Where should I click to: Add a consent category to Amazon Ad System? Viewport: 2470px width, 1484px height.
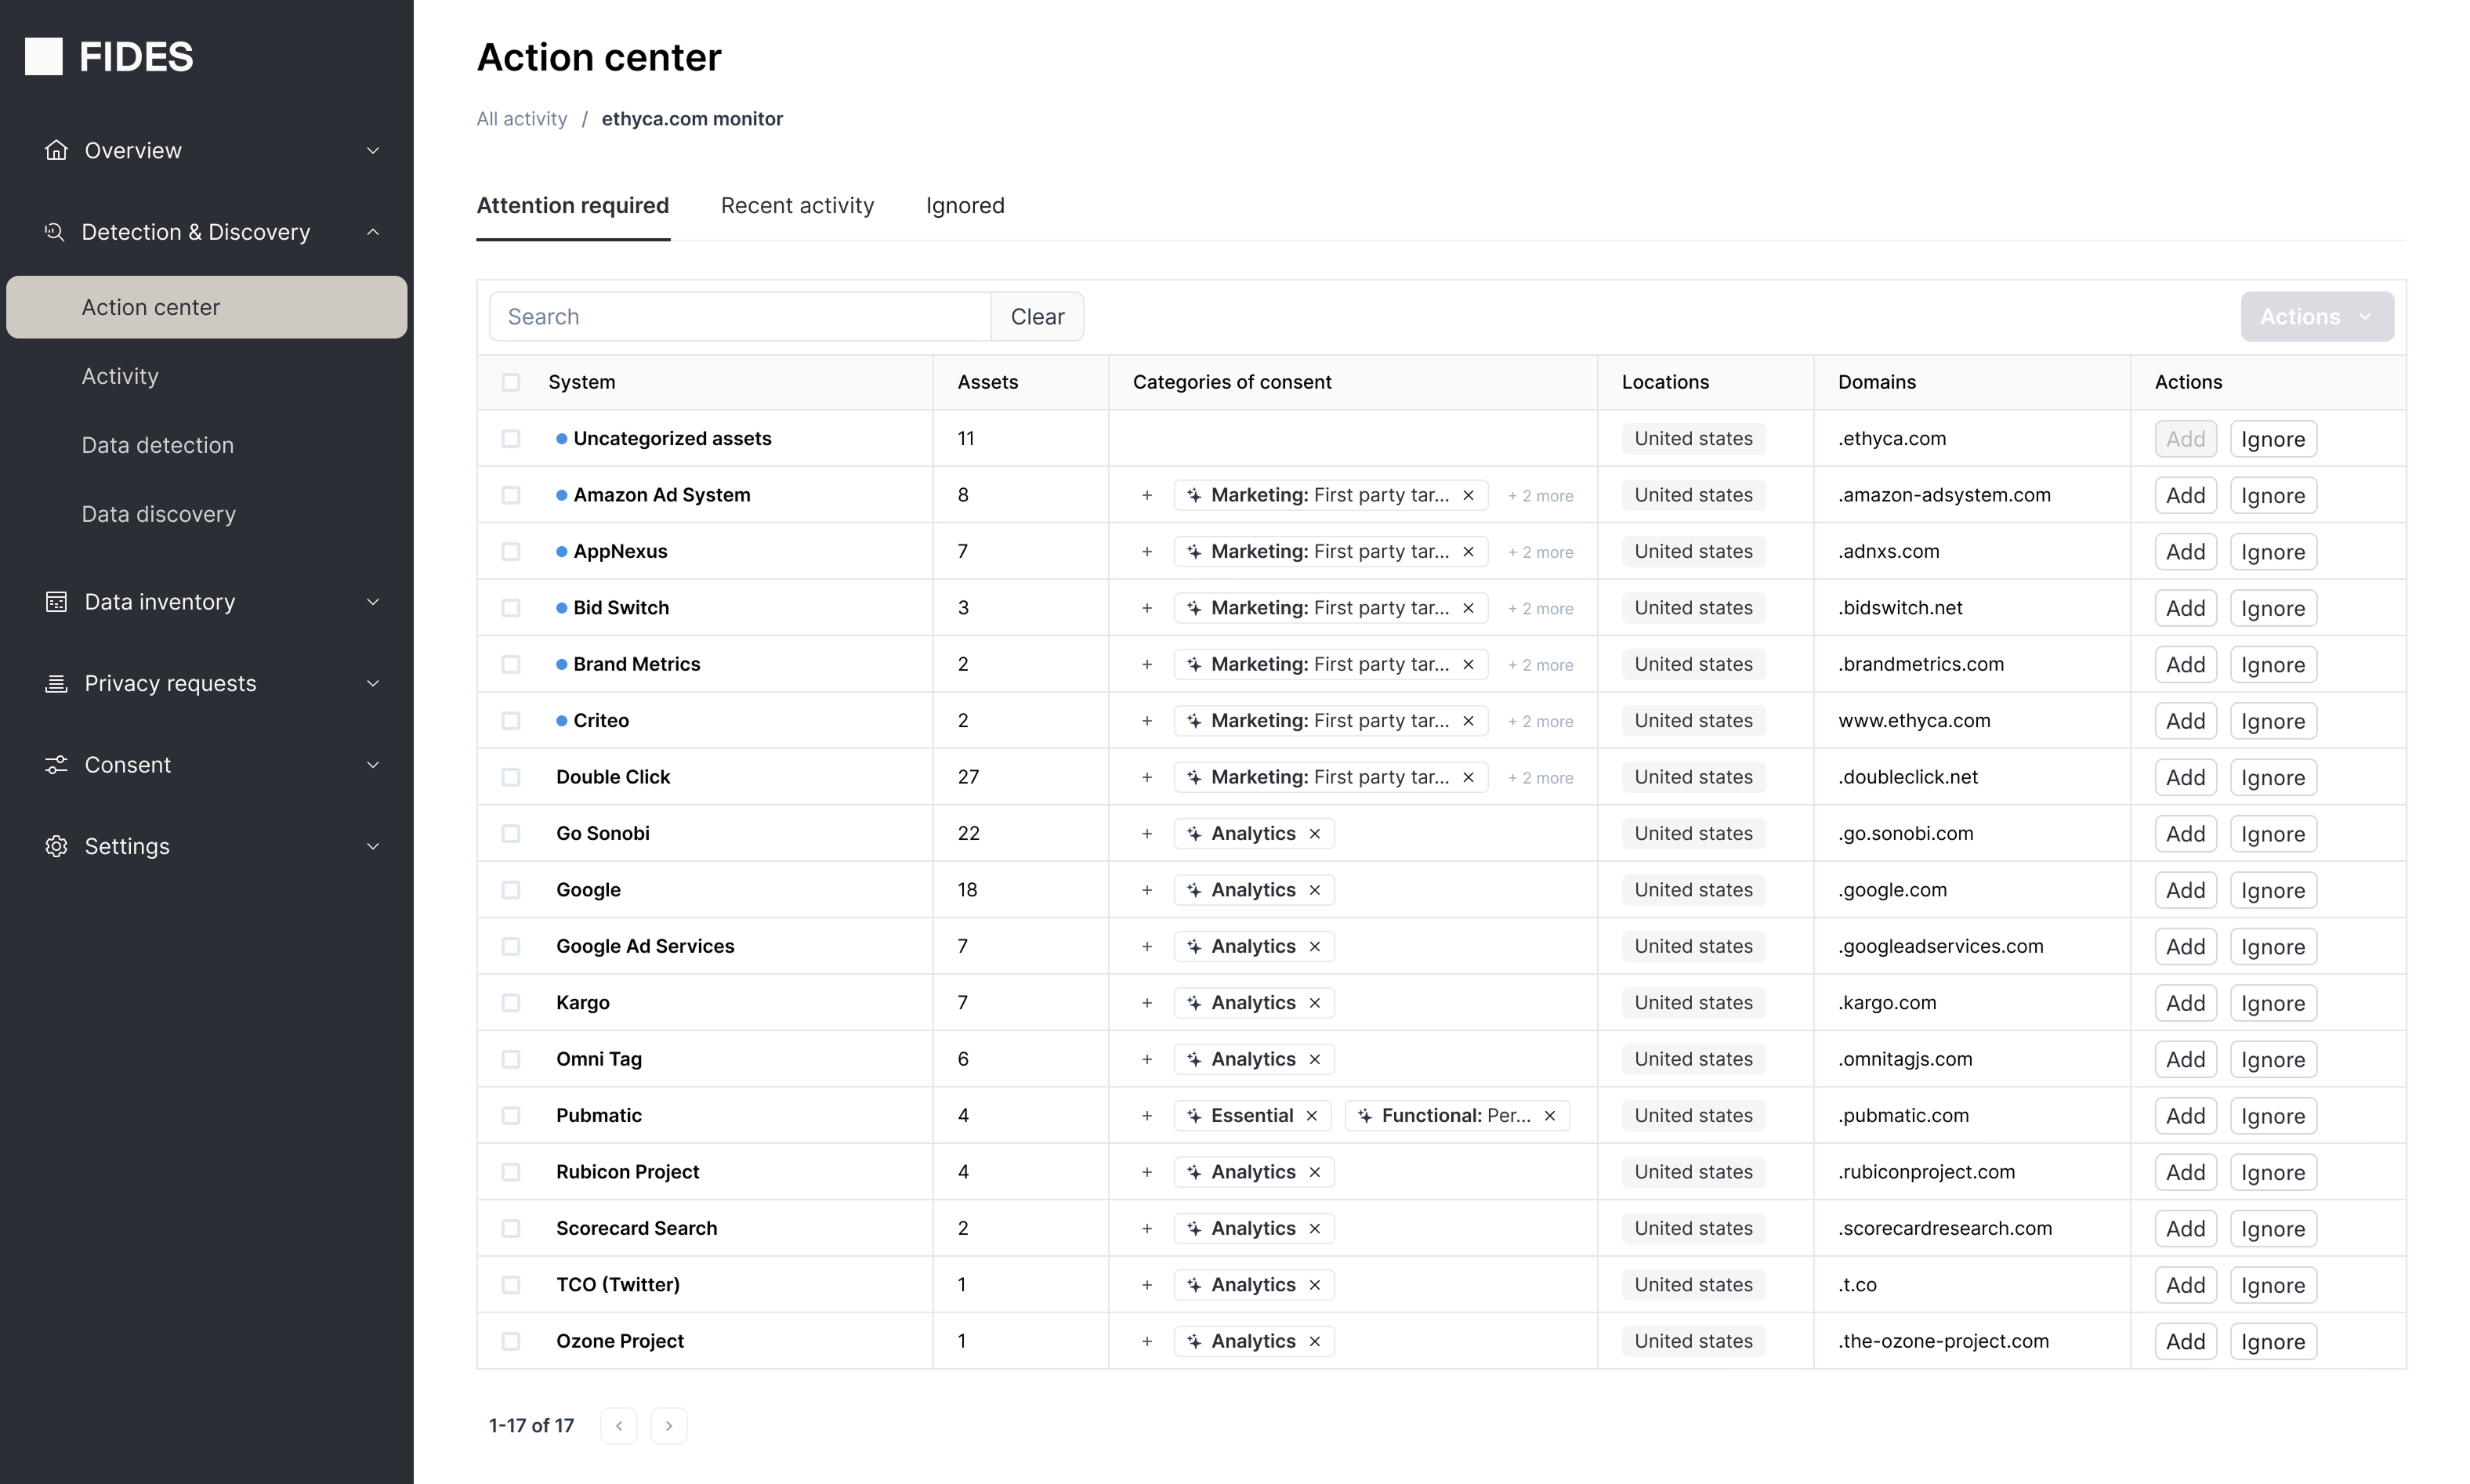point(1147,495)
